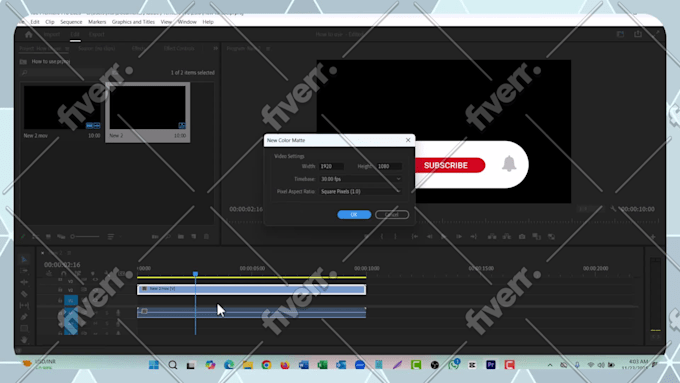Open File Explorer from taskbar
Screen dimensions: 680x383
(x=248, y=365)
